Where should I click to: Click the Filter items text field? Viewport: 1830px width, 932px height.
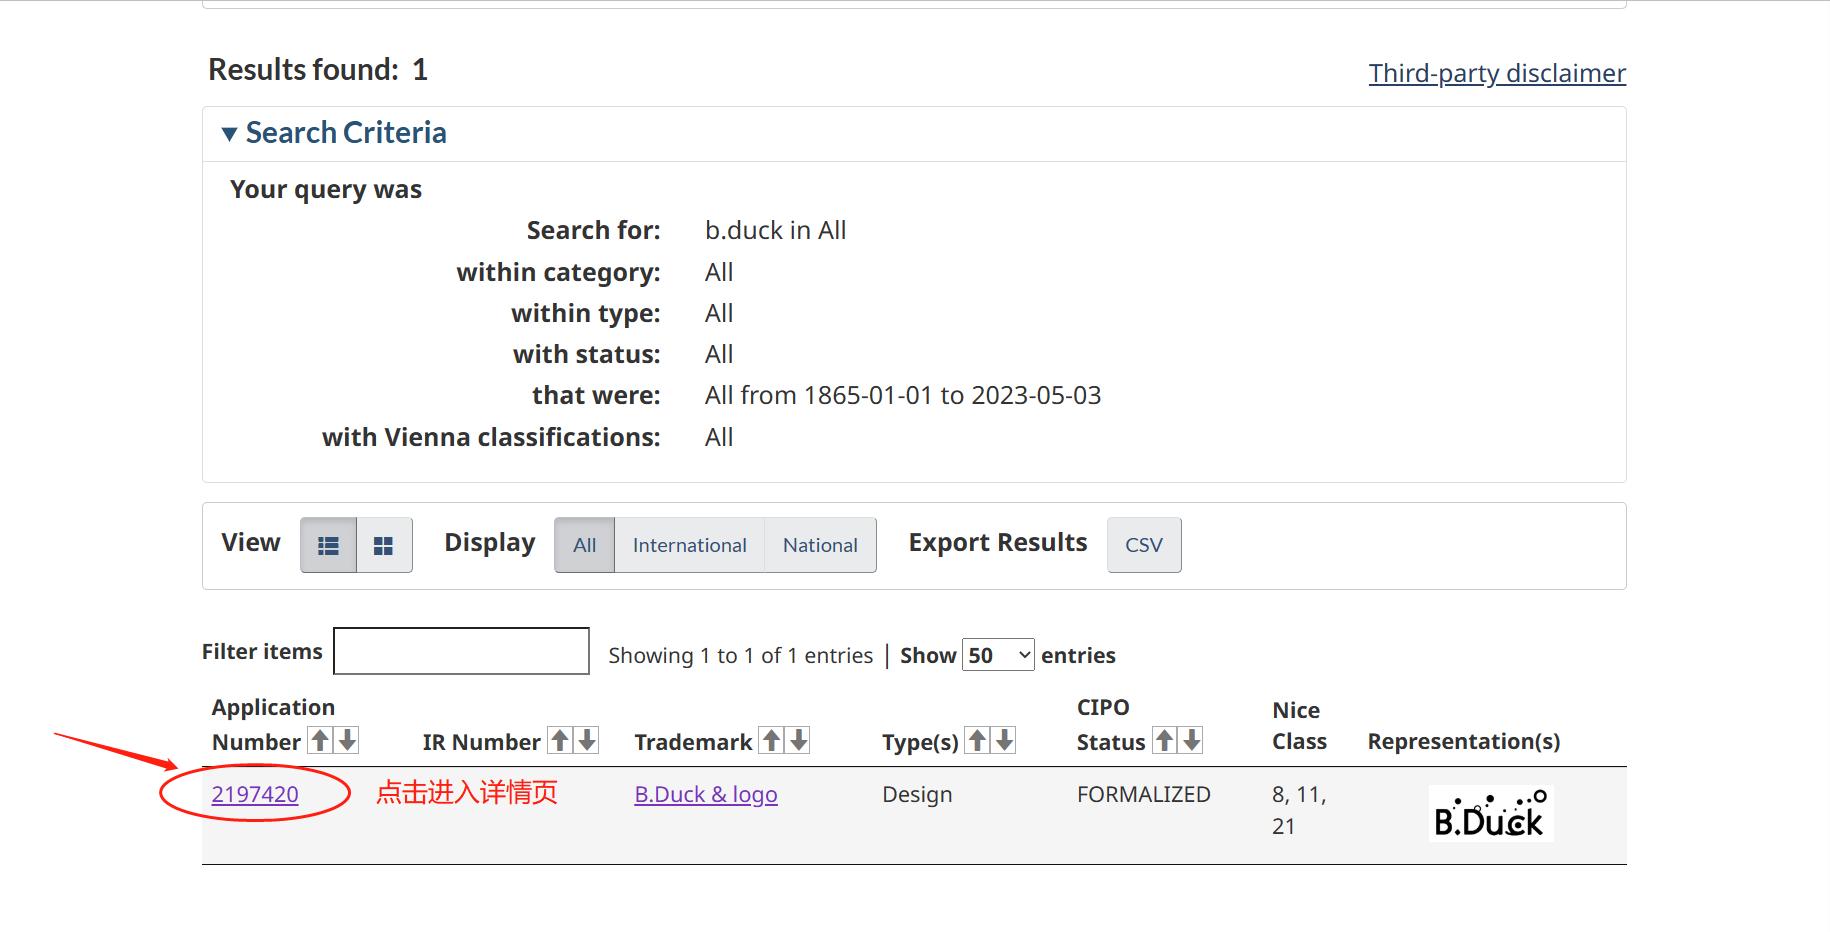(x=461, y=651)
